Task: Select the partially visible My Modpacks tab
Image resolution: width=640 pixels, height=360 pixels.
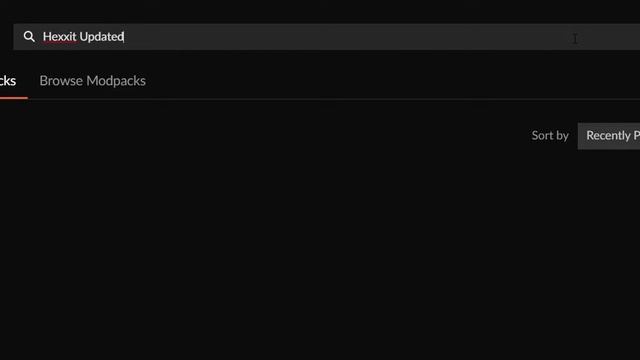Action: [8, 81]
